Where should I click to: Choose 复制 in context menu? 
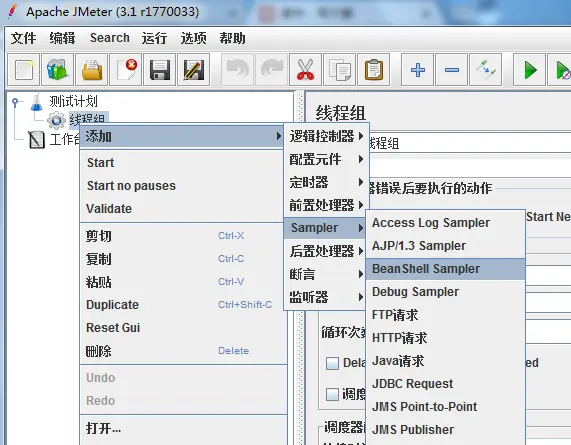pos(181,259)
